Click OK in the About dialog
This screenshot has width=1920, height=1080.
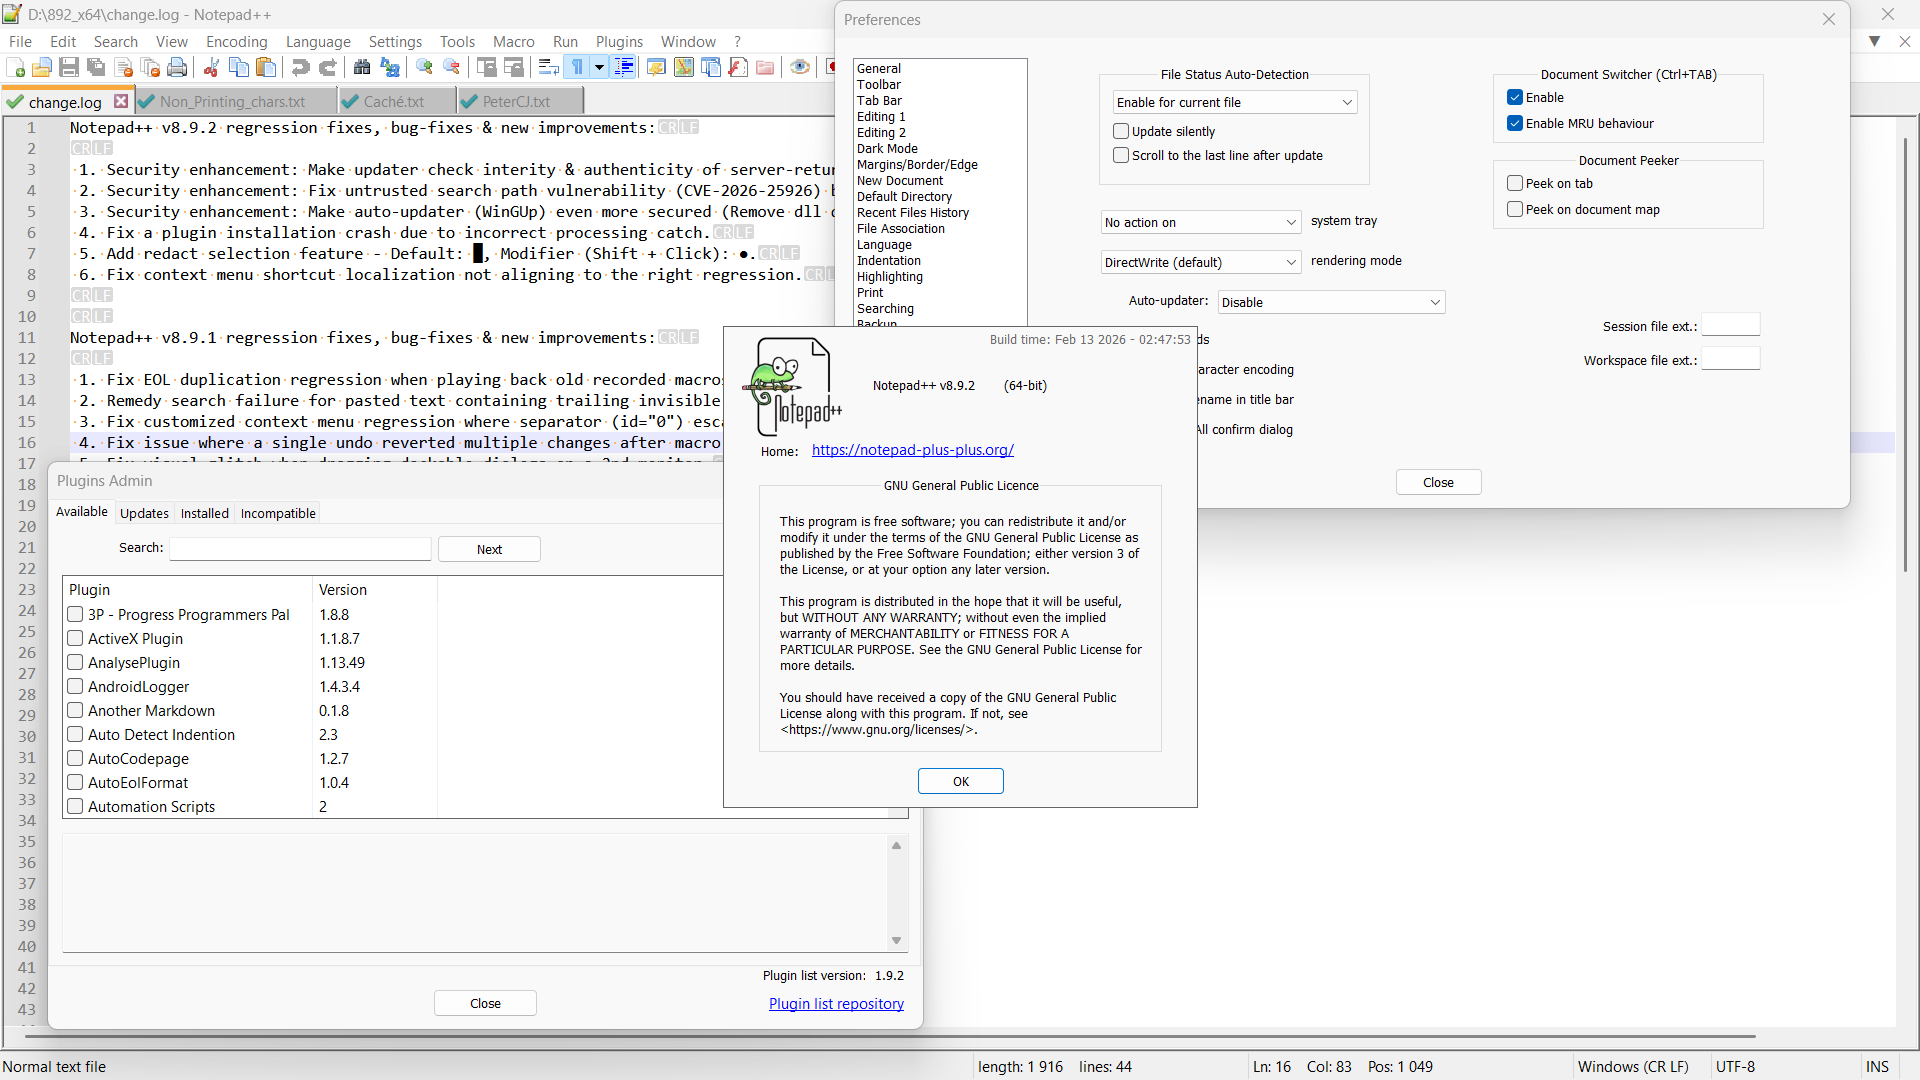coord(960,782)
